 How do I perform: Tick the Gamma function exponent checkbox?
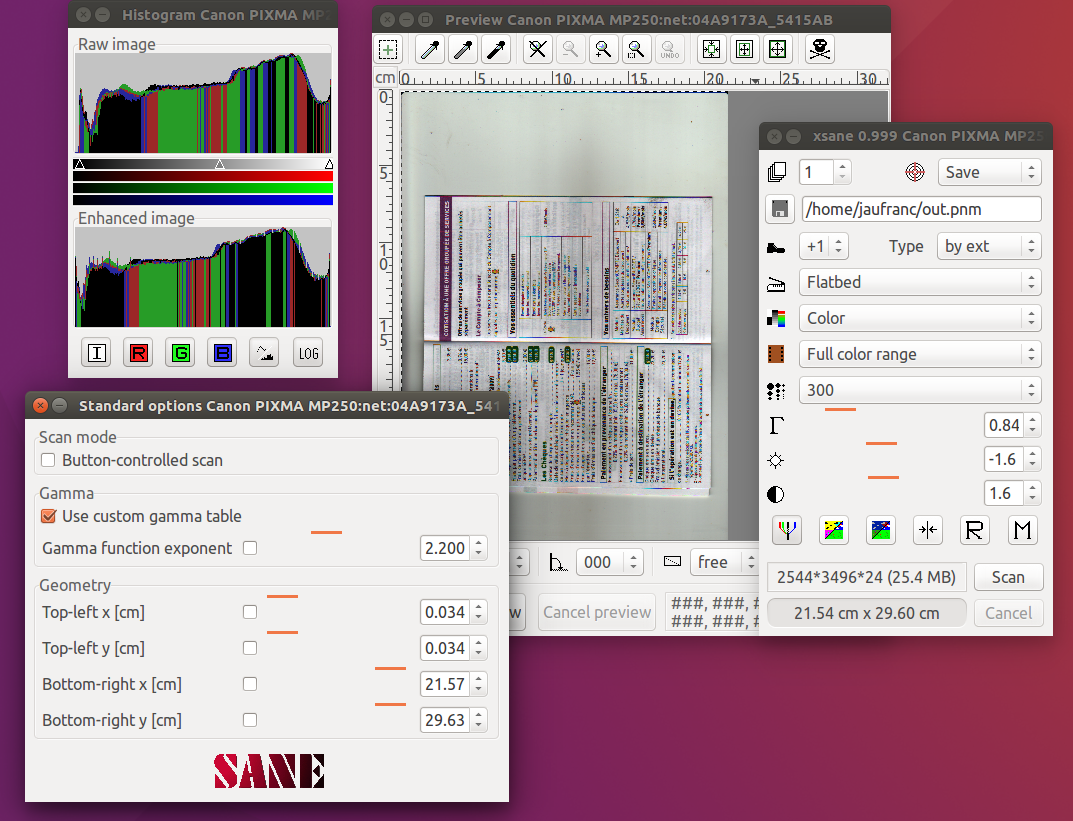click(x=250, y=548)
